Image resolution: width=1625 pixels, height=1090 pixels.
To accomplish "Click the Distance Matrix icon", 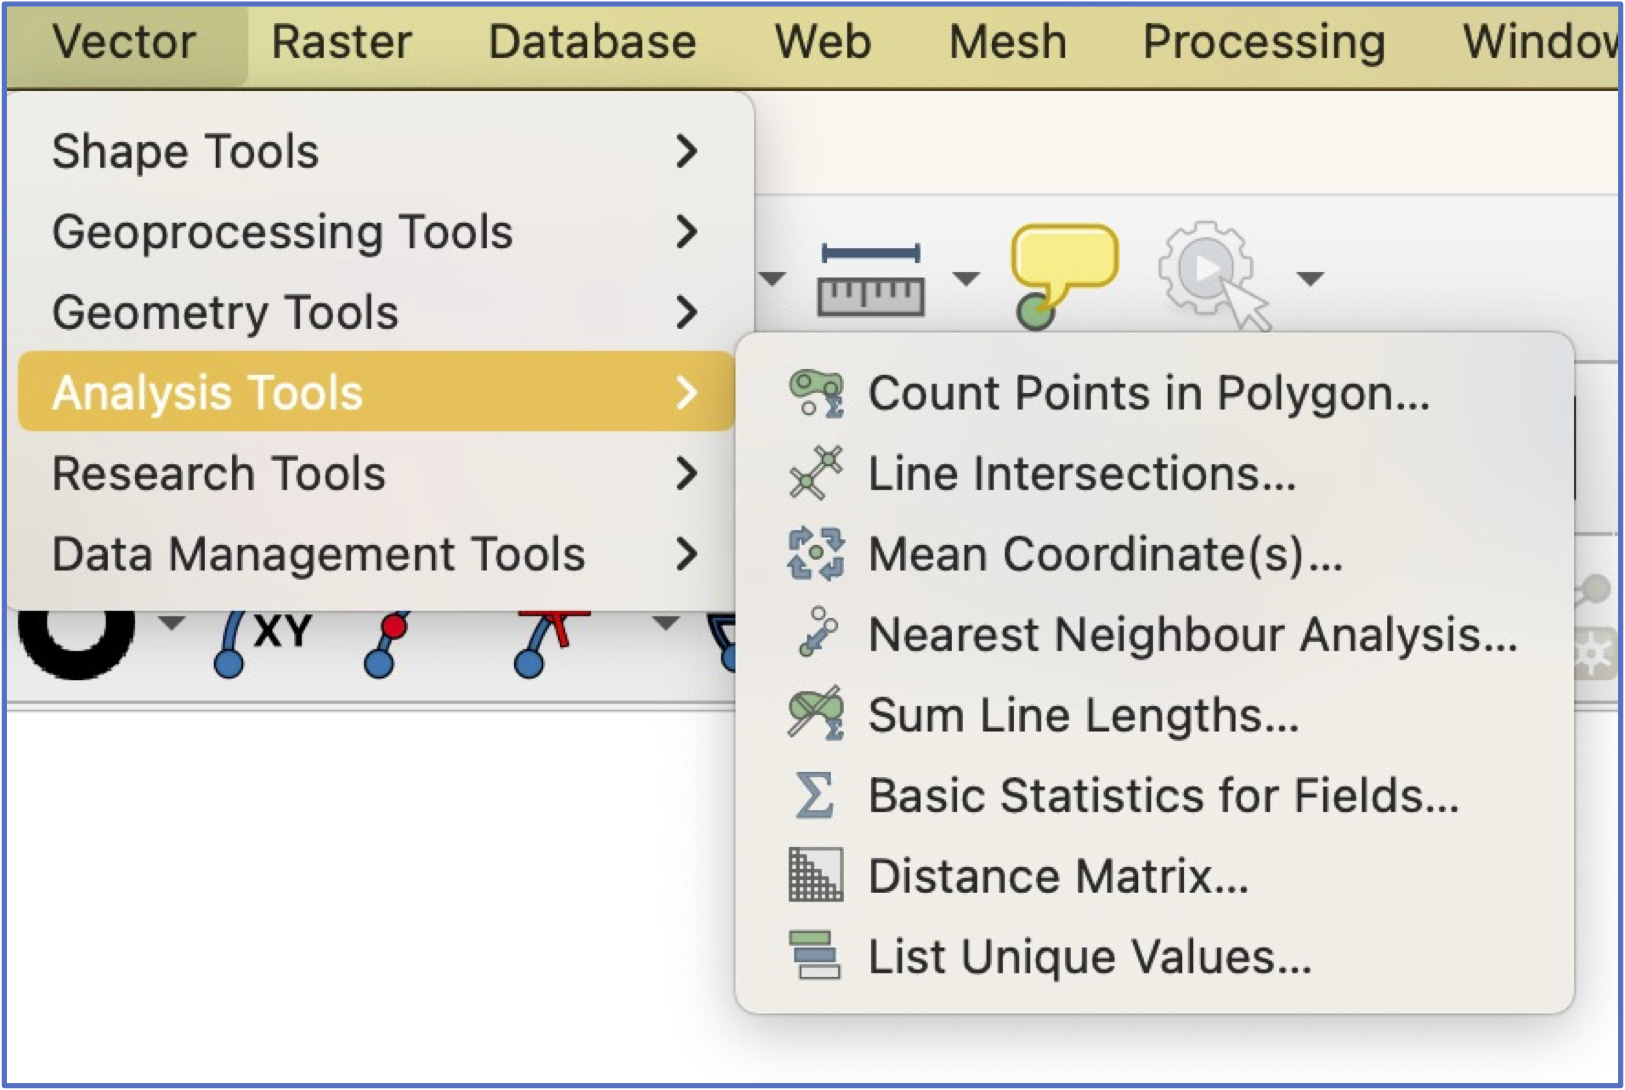I will coord(815,876).
